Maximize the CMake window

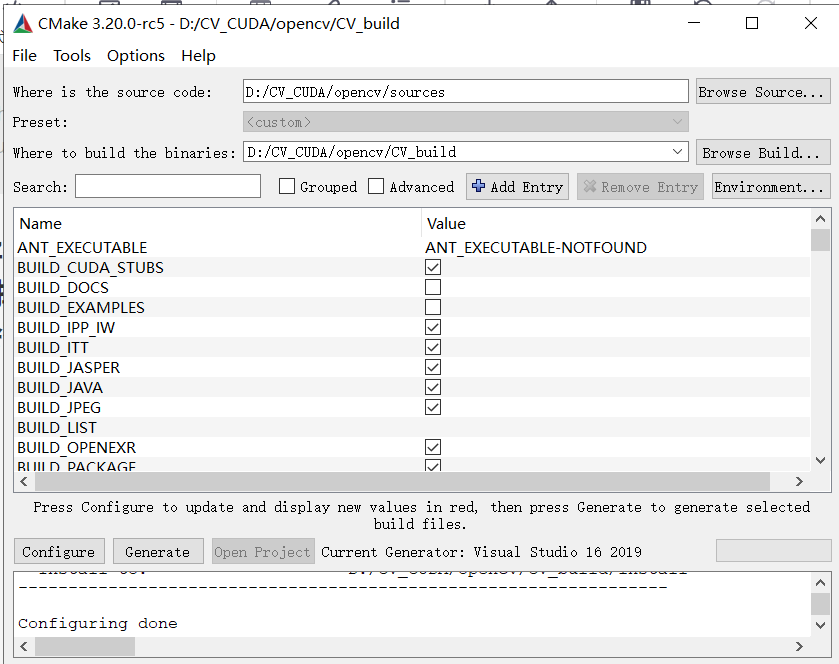752,23
